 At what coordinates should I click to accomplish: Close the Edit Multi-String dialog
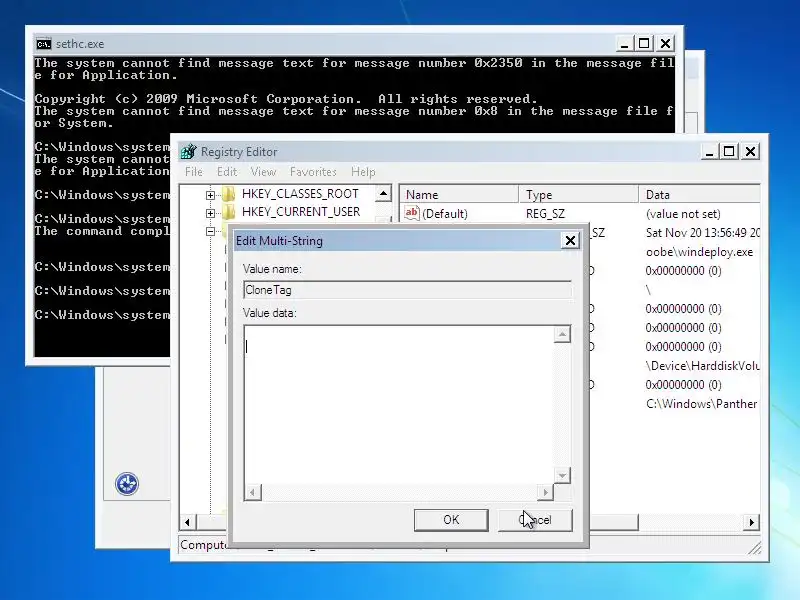pos(570,240)
